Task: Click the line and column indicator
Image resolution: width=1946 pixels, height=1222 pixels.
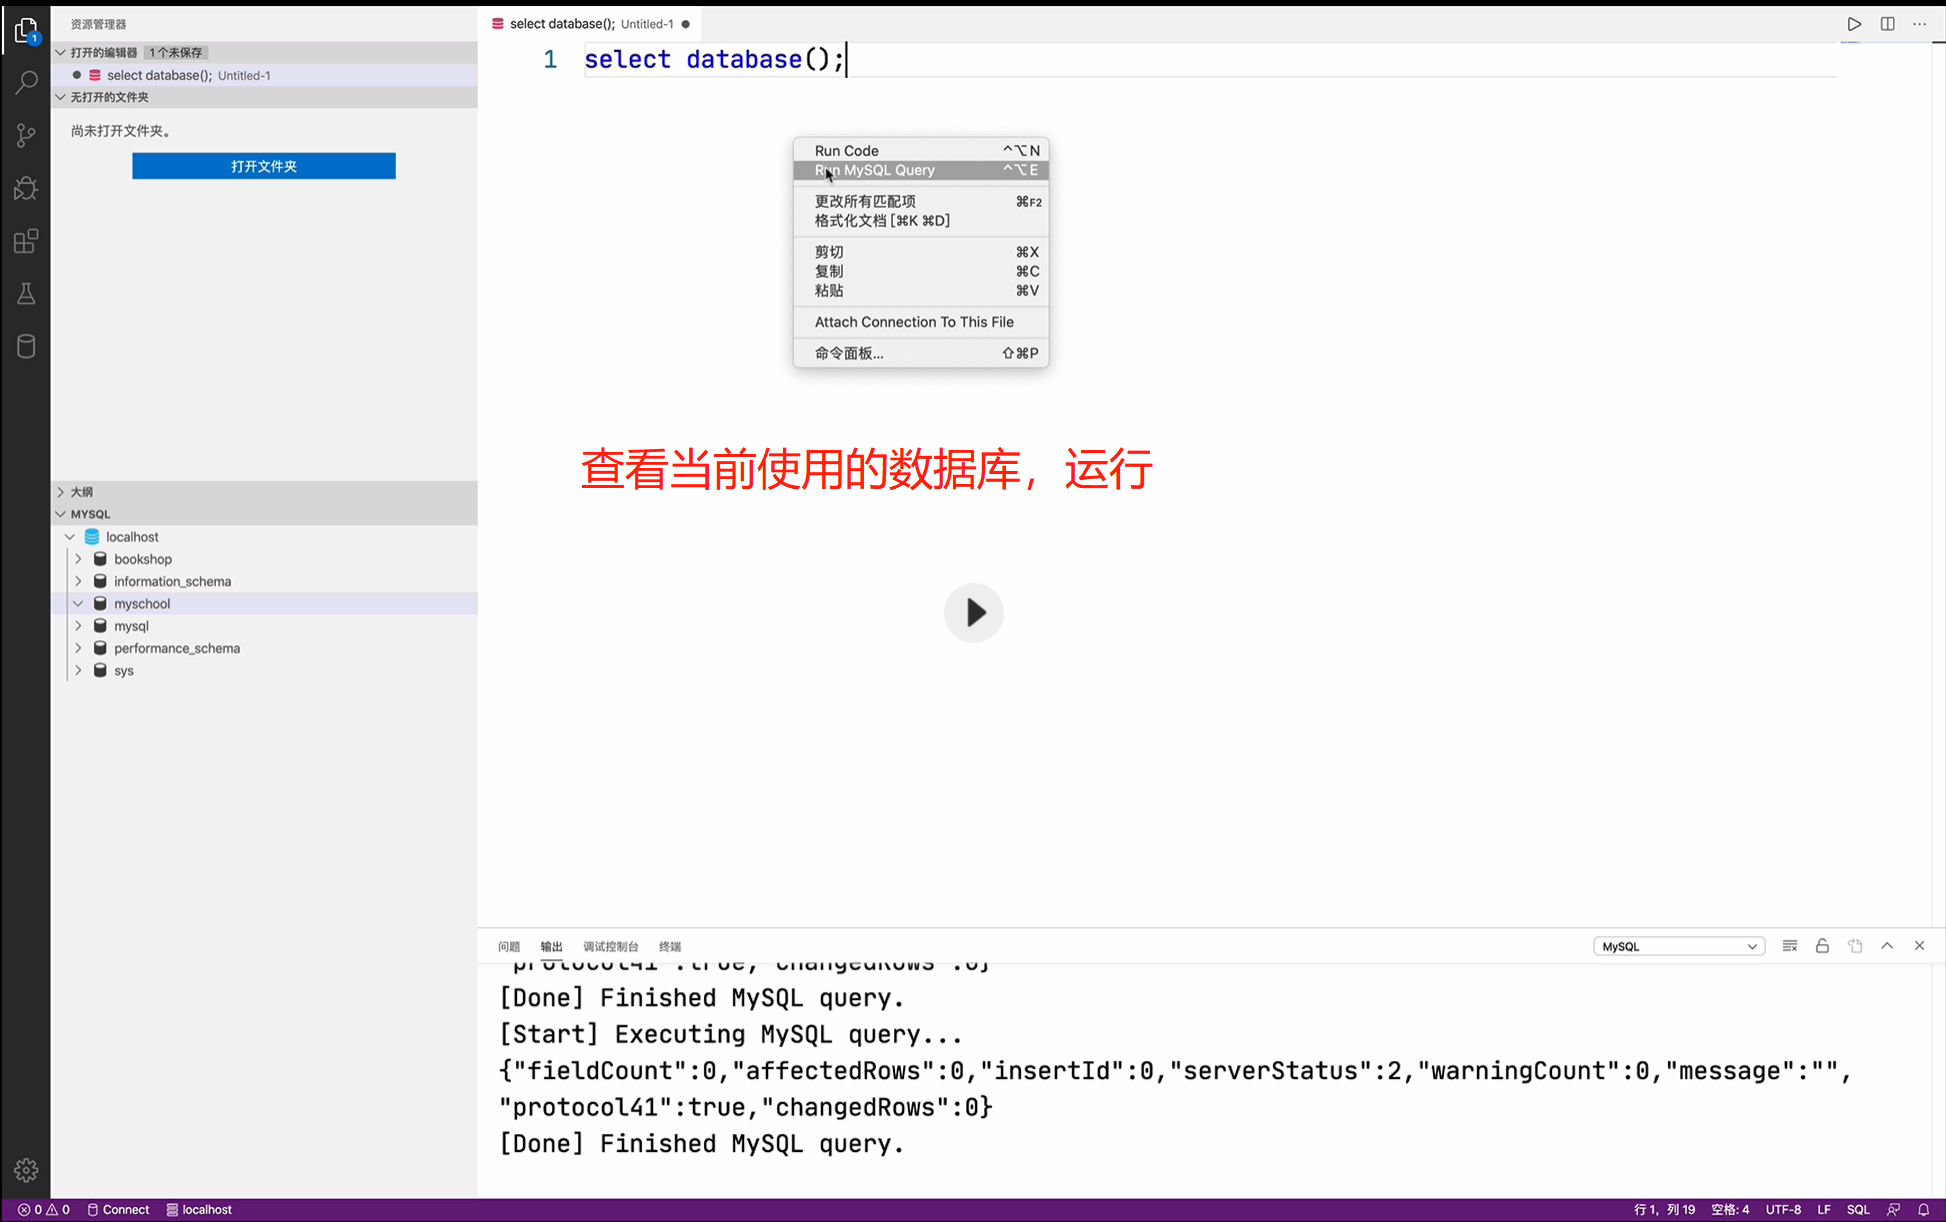Action: click(1665, 1210)
